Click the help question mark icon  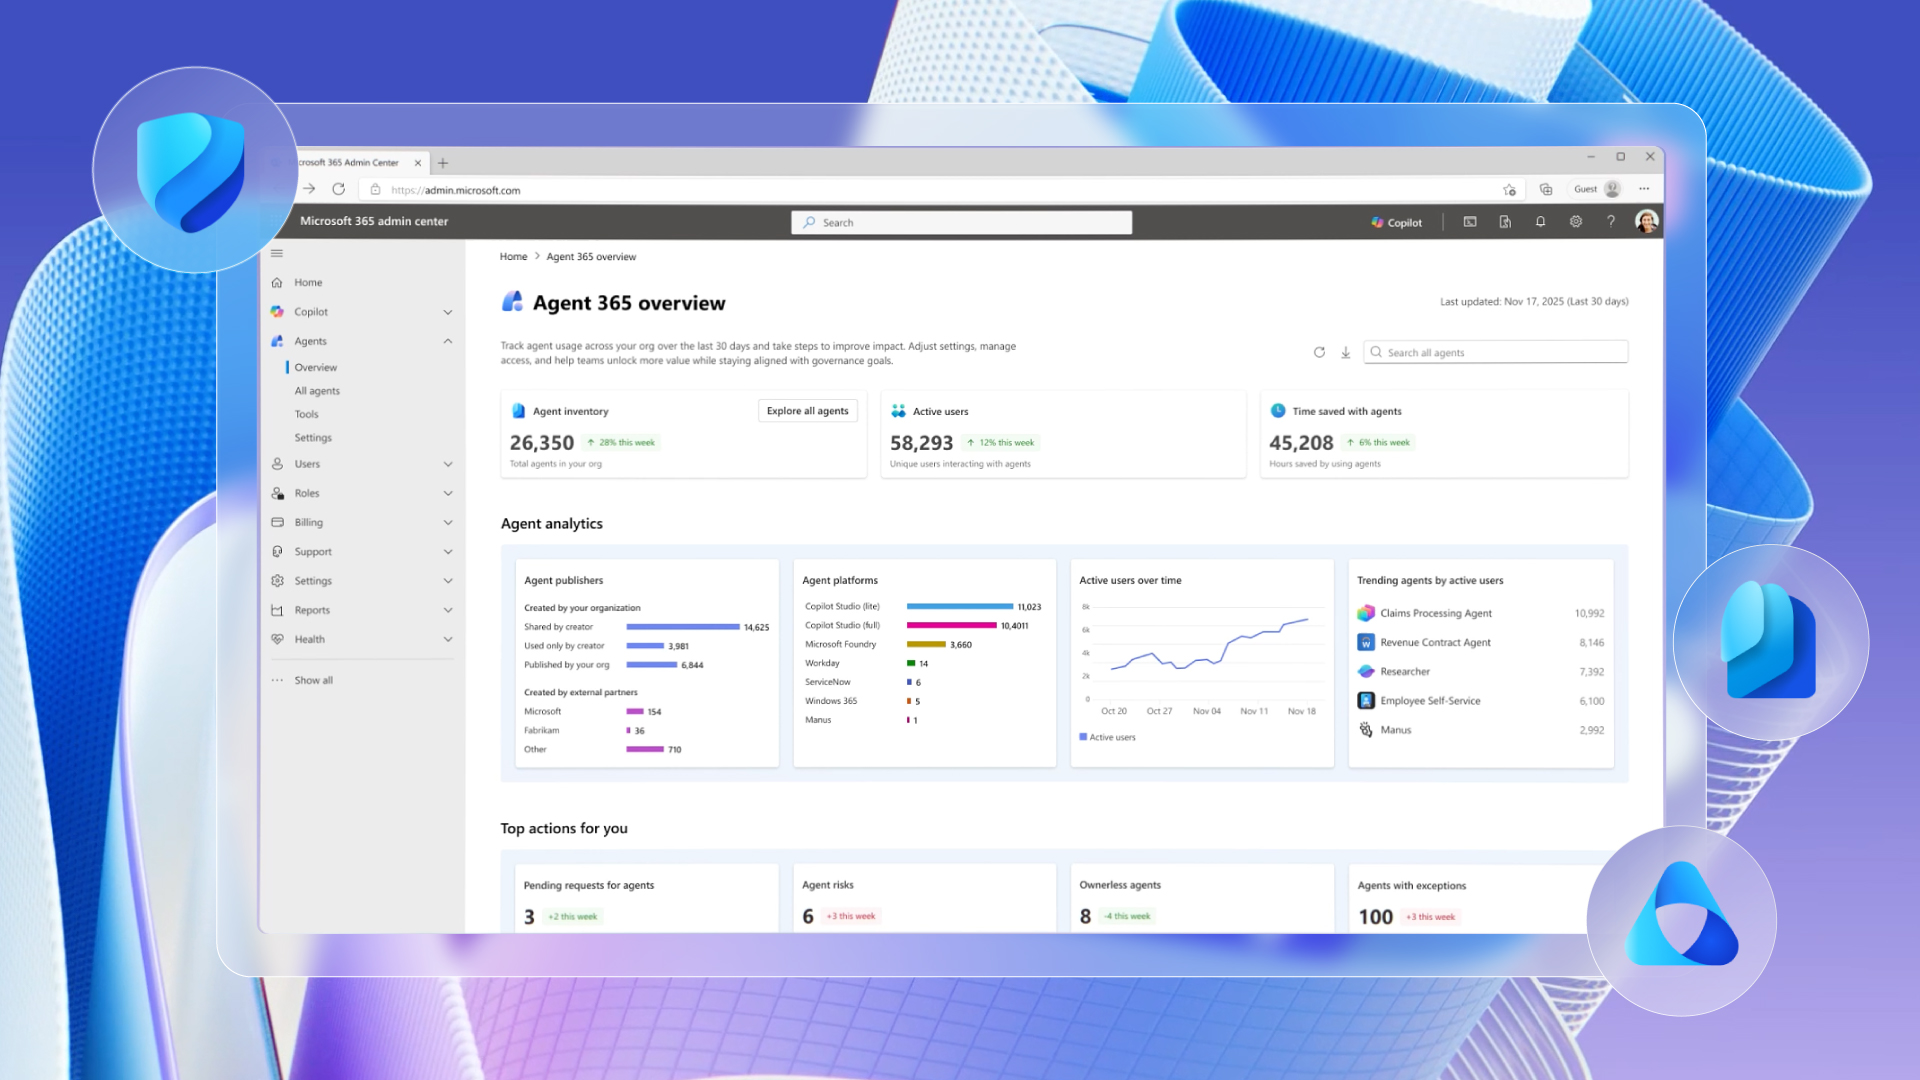click(x=1611, y=221)
